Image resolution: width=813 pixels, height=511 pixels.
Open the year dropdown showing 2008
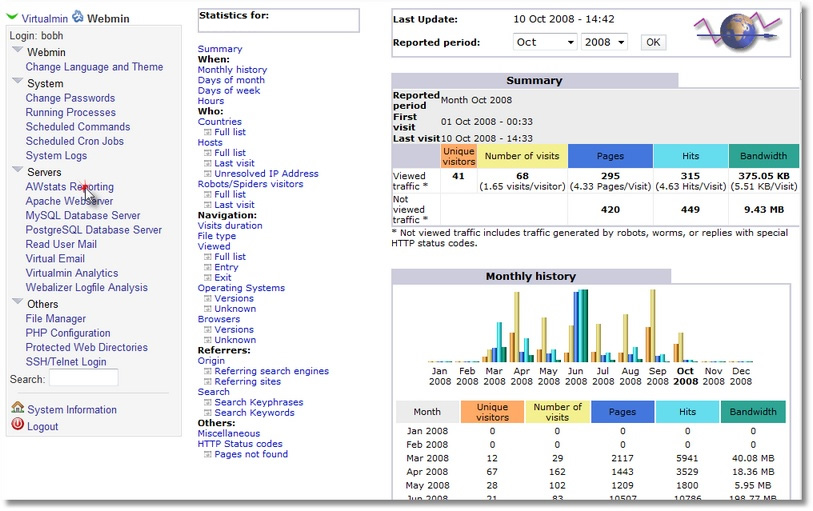(x=604, y=42)
